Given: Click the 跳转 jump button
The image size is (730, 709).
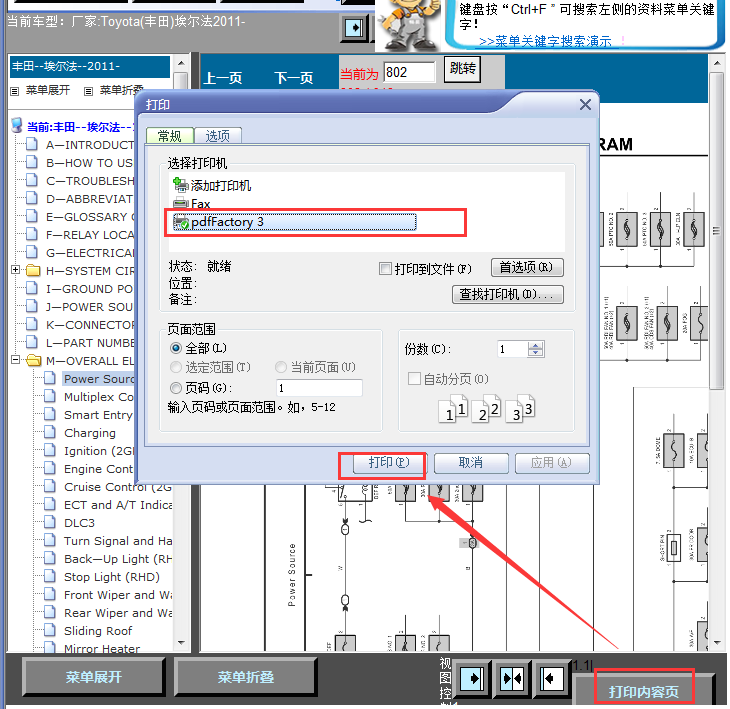Looking at the screenshot, I should (462, 69).
